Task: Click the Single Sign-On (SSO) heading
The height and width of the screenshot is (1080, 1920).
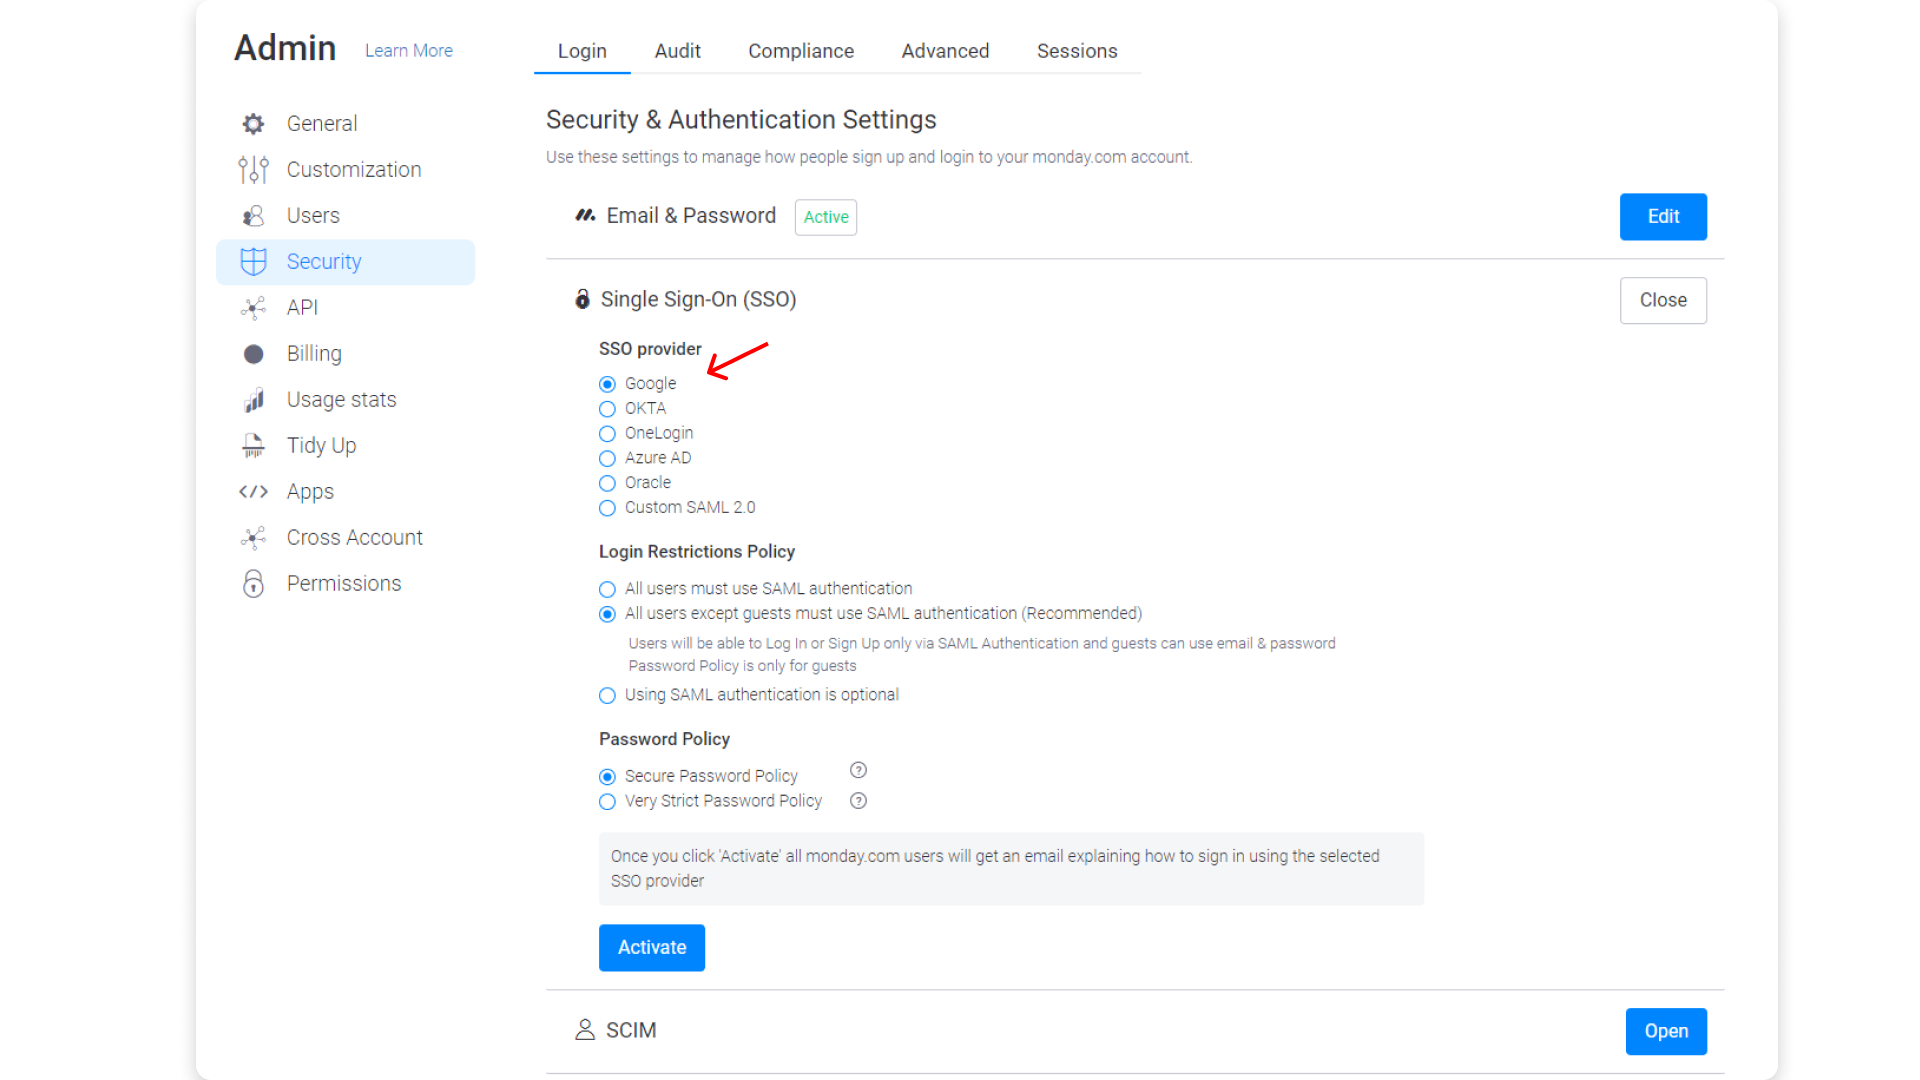Action: [x=698, y=300]
